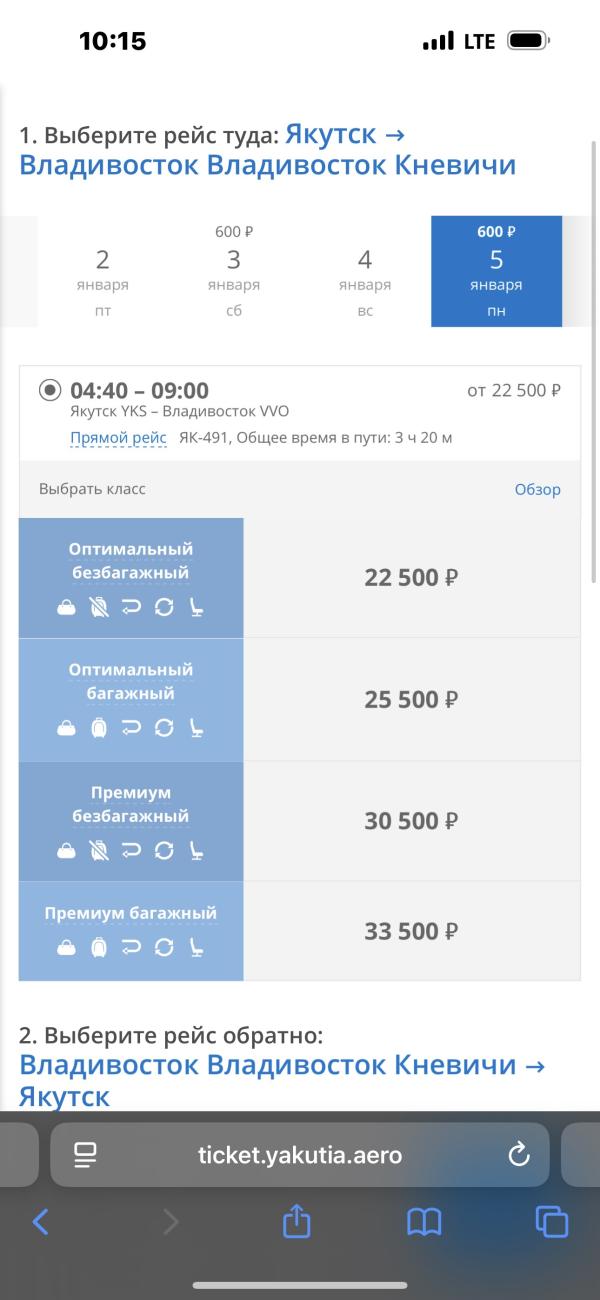Select the 04:40 – 09:00 flight radio button
The height and width of the screenshot is (1300, 600).
pos(50,390)
